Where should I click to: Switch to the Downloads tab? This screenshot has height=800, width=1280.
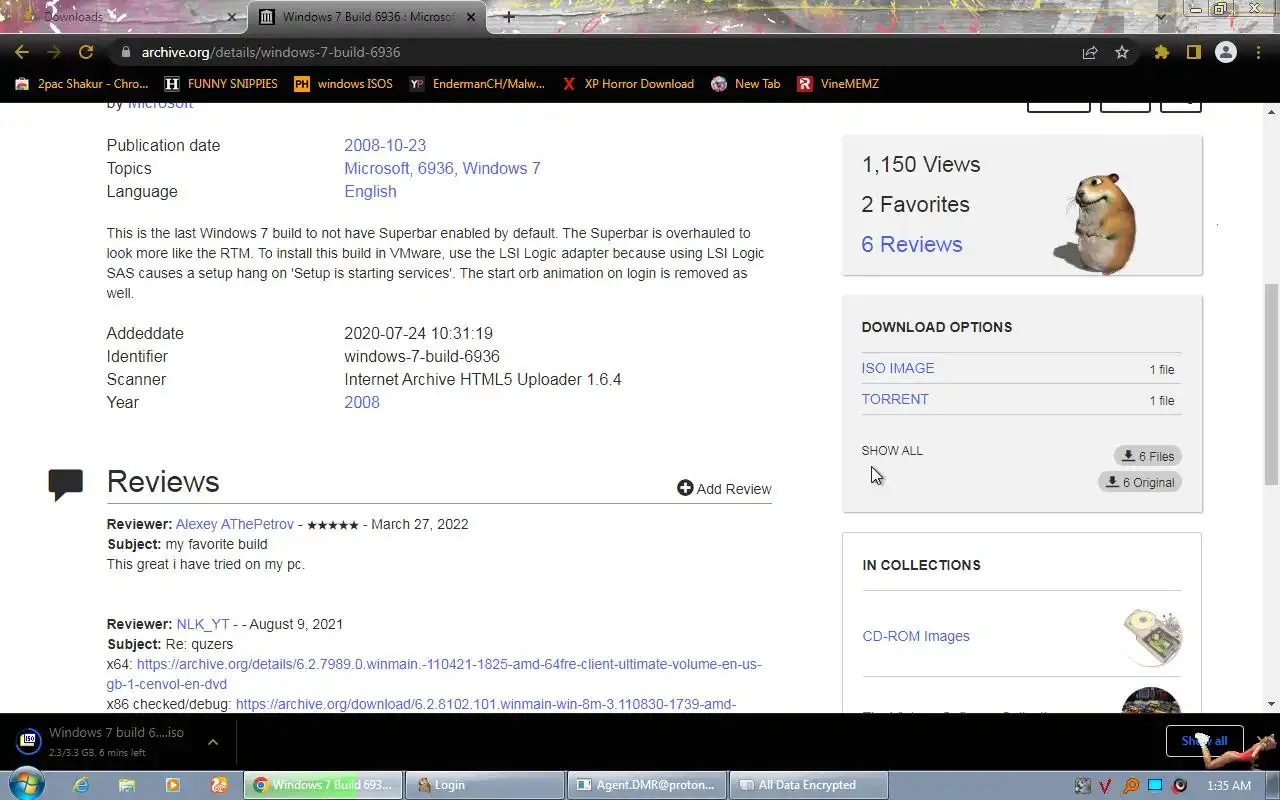pyautogui.click(x=130, y=17)
